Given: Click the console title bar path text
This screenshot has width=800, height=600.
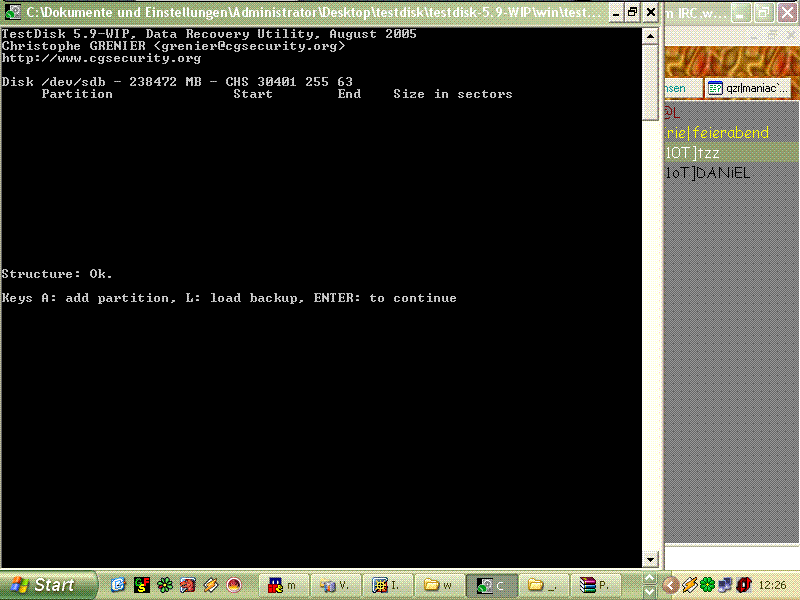Looking at the screenshot, I should click(314, 12).
